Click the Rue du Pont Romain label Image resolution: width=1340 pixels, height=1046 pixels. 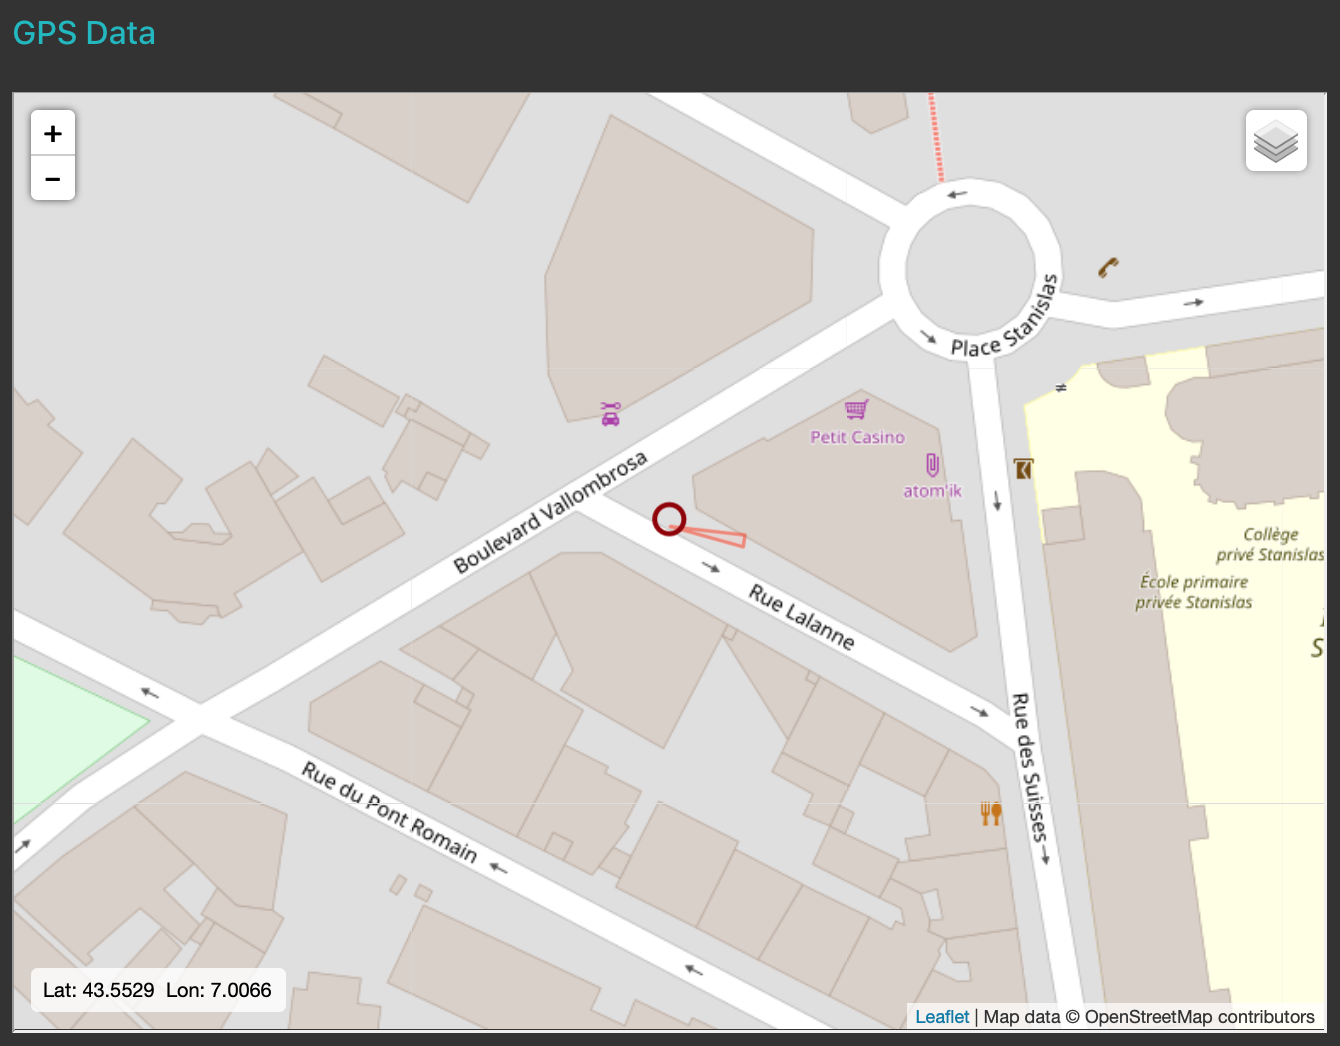(x=390, y=812)
